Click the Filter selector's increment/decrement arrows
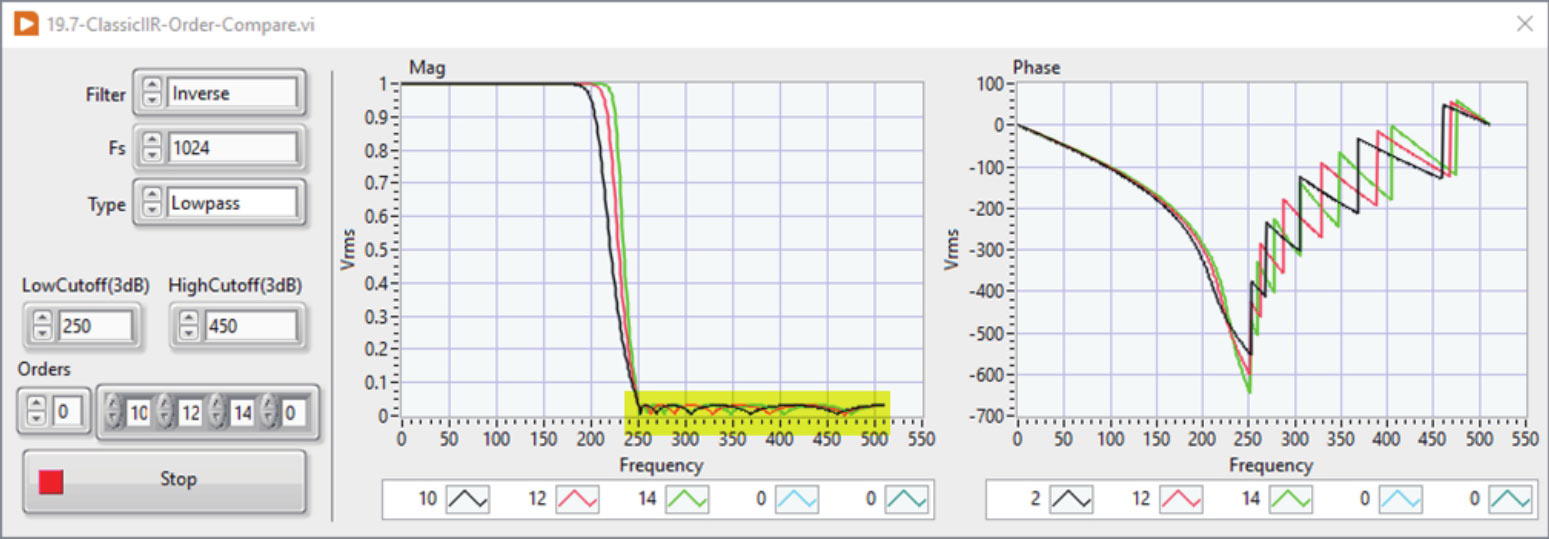 pos(151,94)
